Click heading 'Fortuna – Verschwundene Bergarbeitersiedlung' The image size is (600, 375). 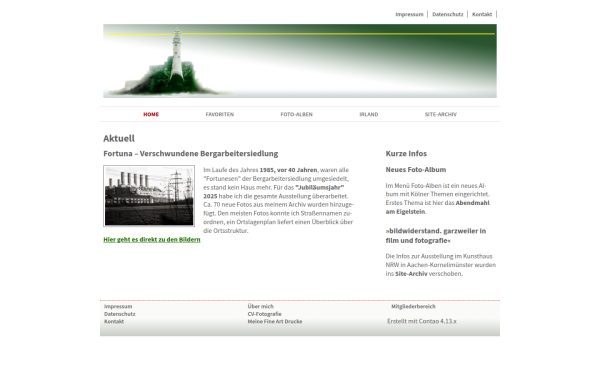pos(191,153)
